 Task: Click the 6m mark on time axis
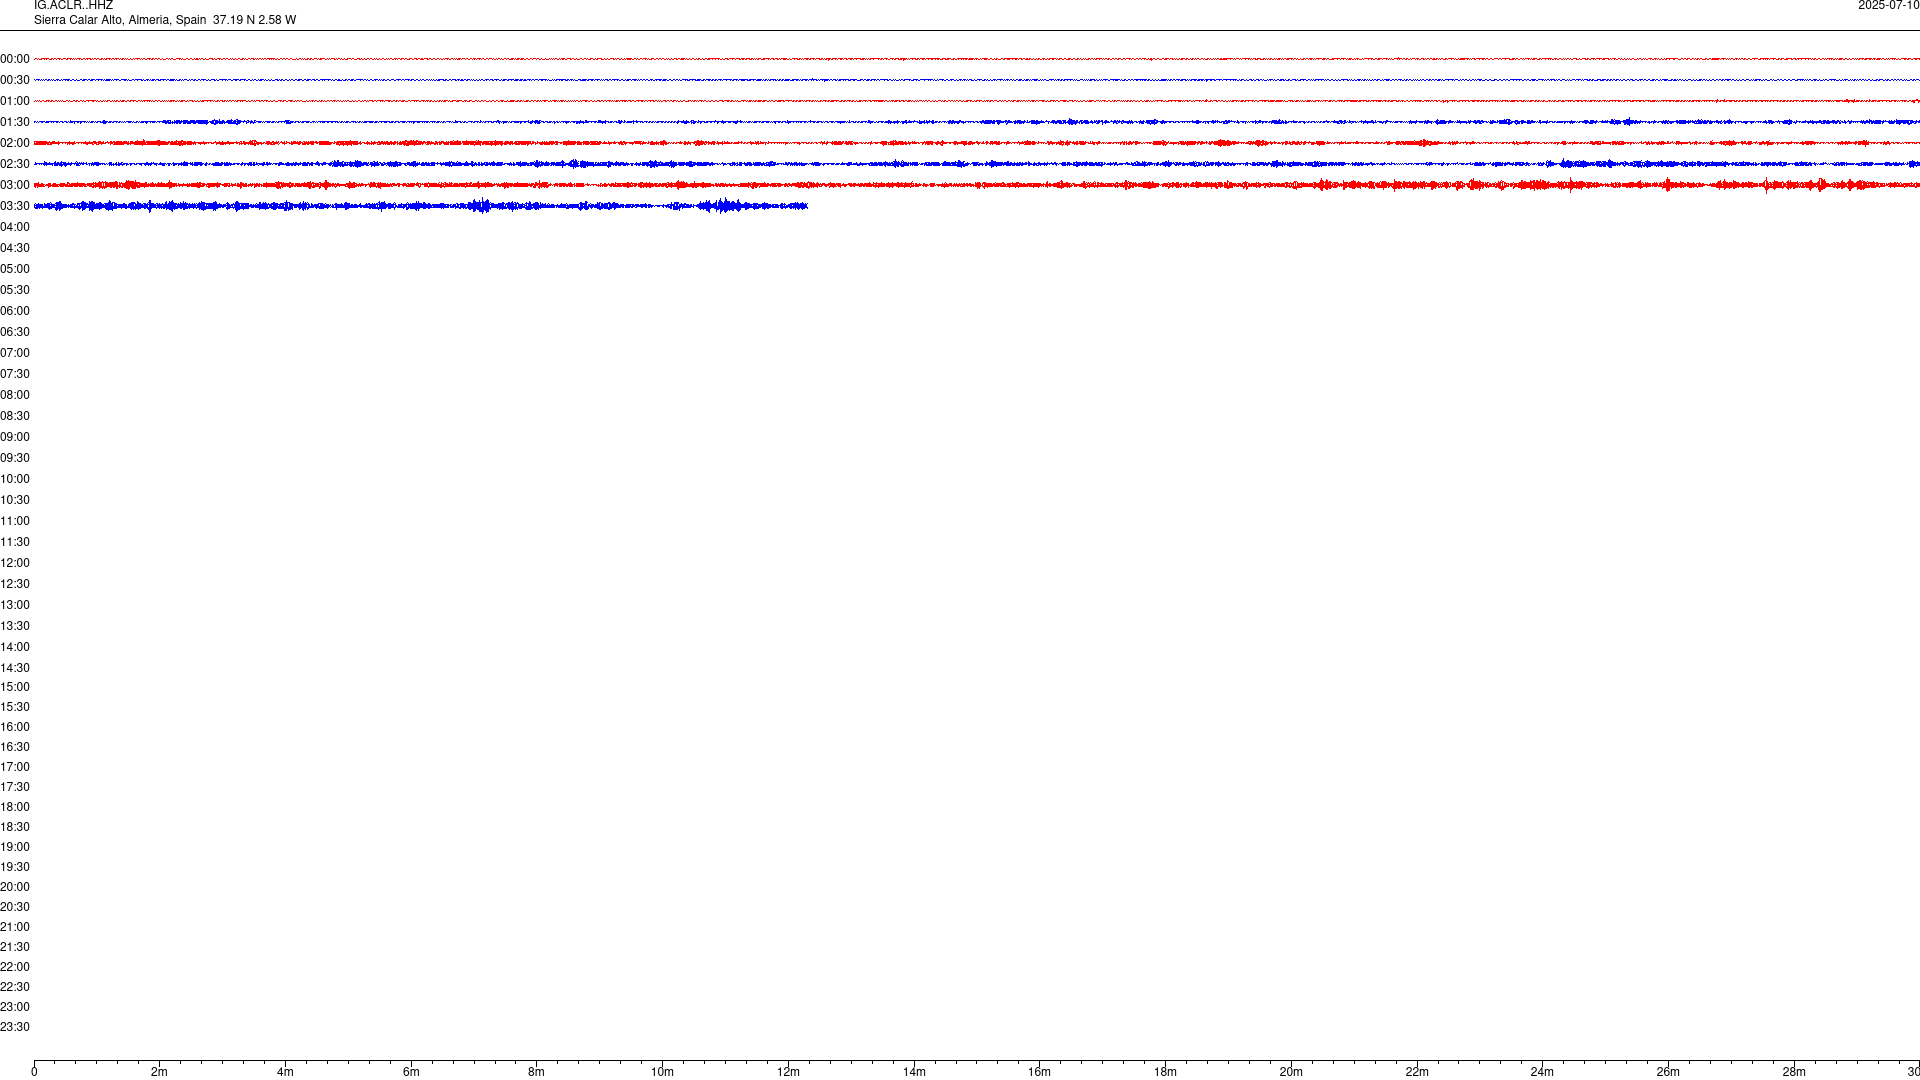point(411,1072)
